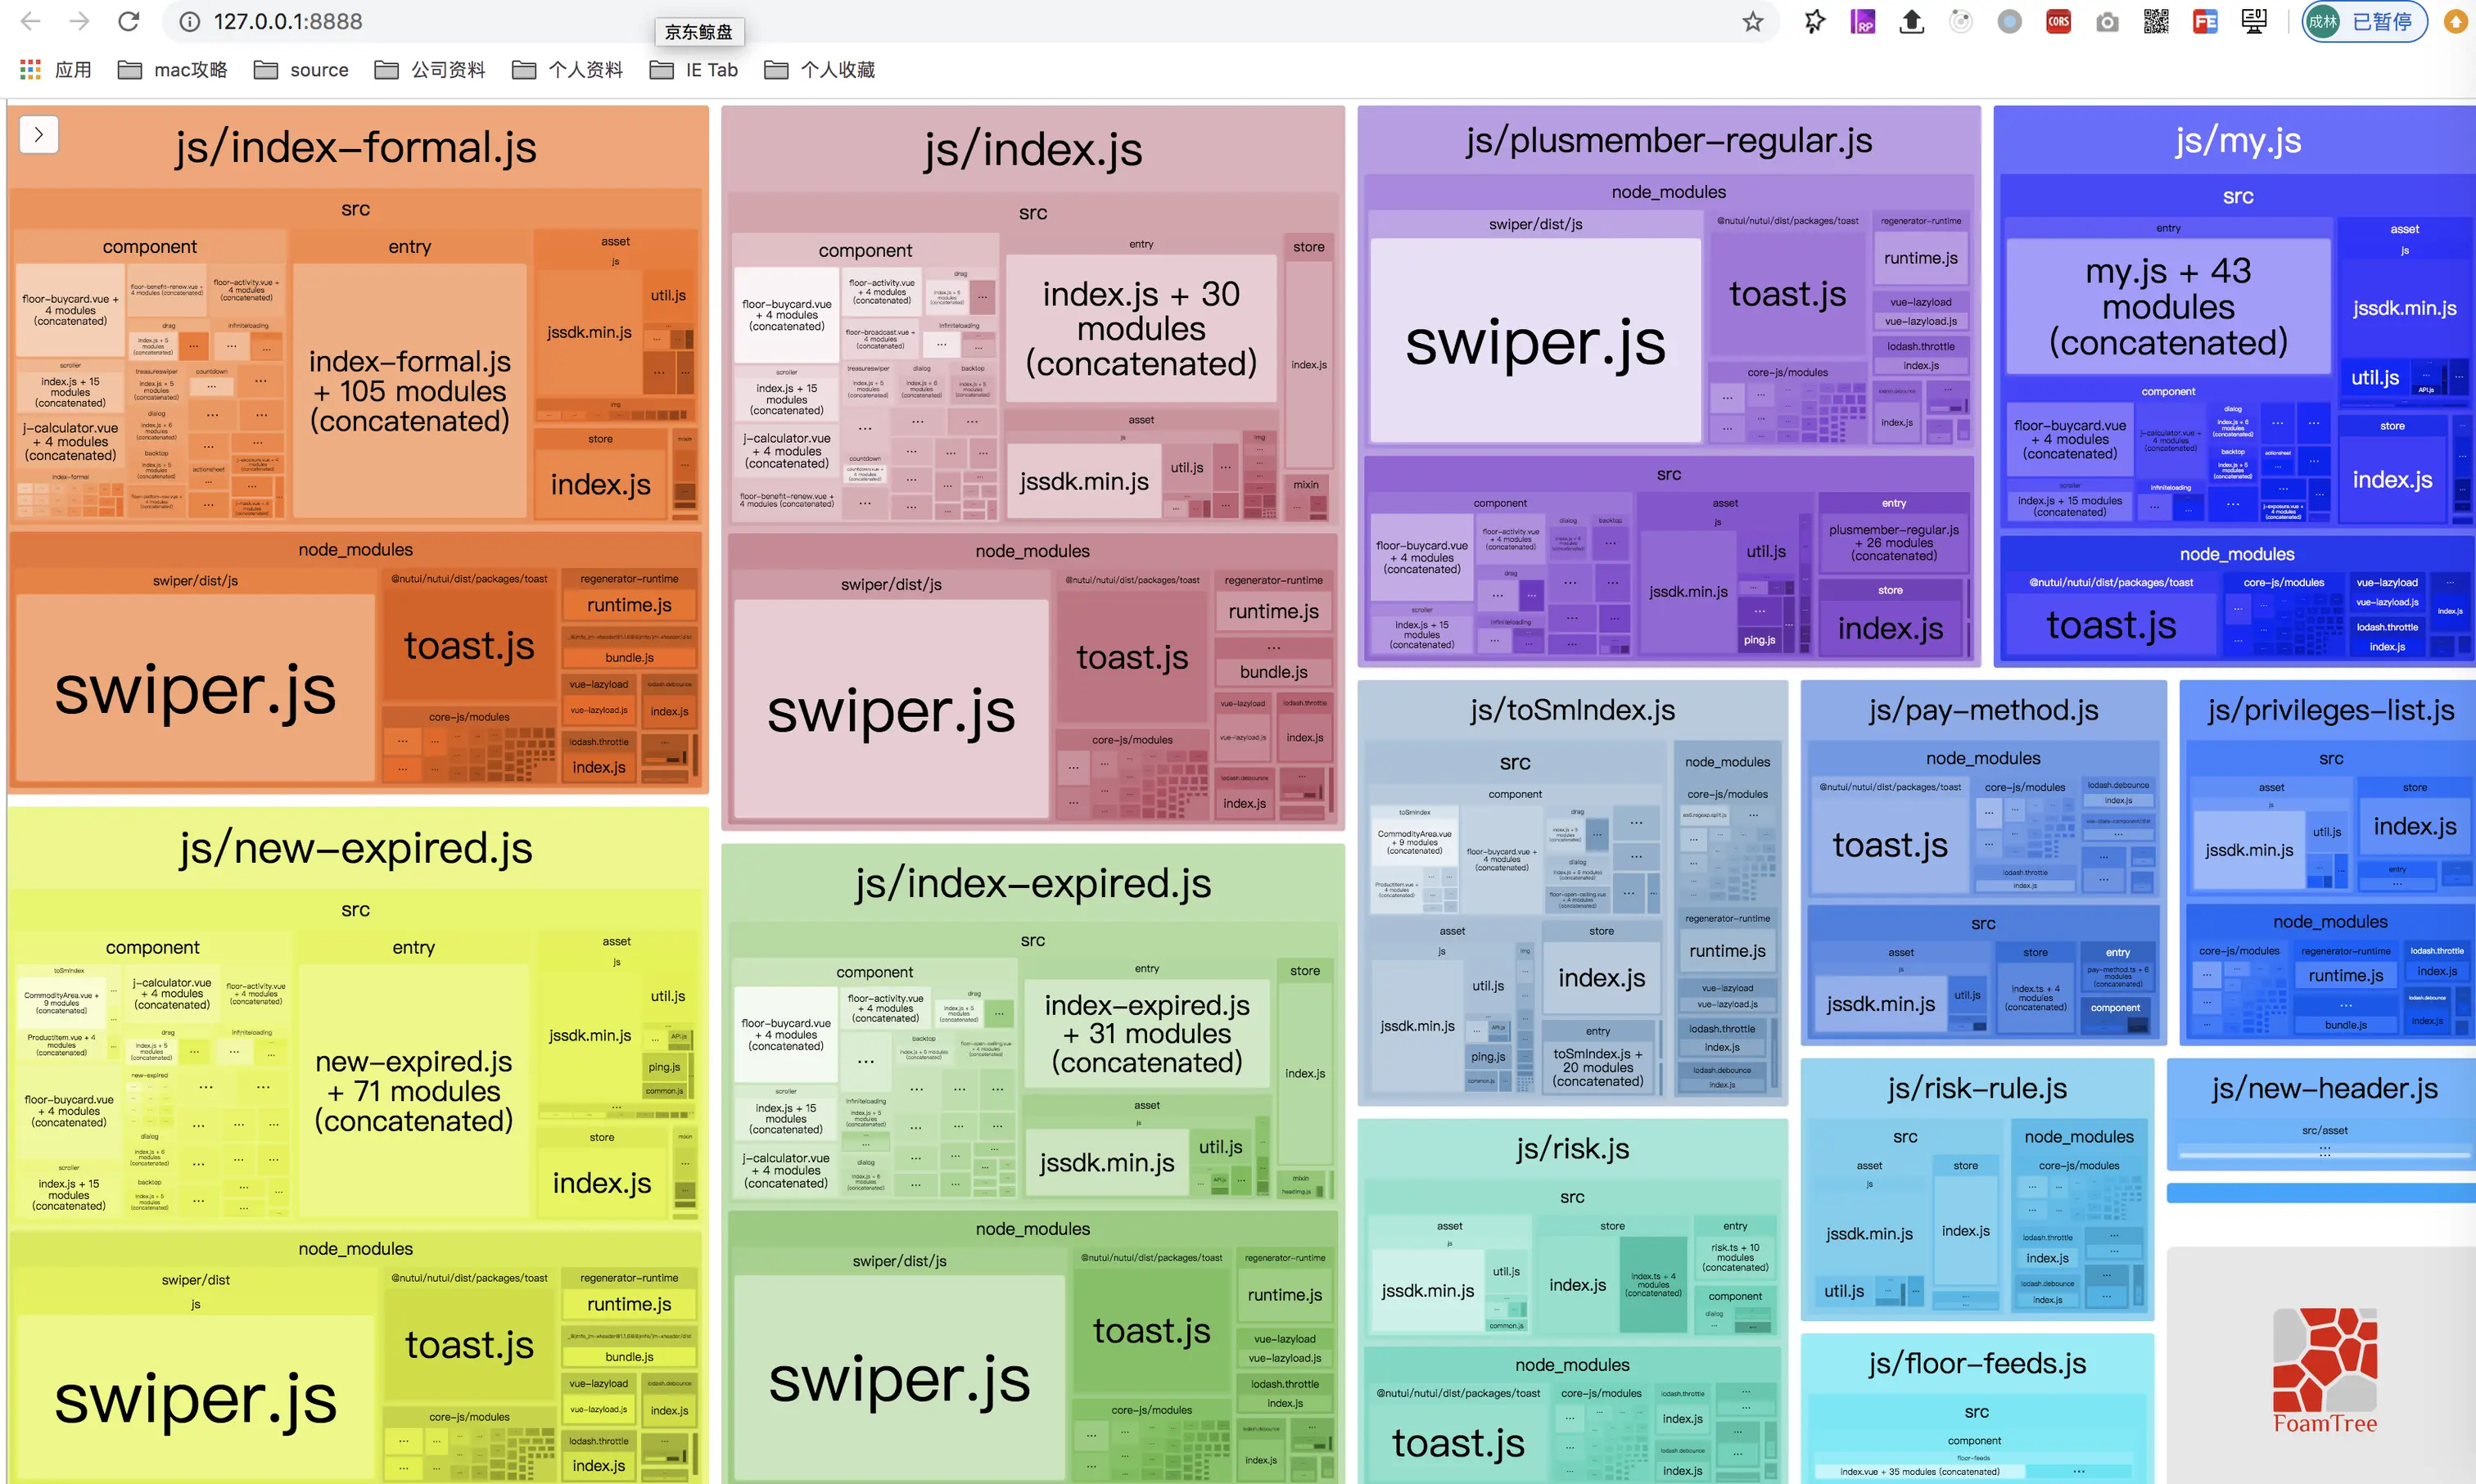The width and height of the screenshot is (2476, 1484).
Task: Select the js/index.js bundle title
Action: click(x=1033, y=149)
